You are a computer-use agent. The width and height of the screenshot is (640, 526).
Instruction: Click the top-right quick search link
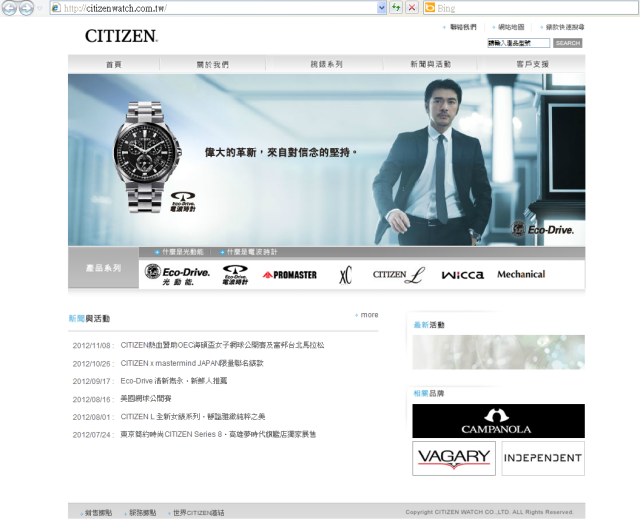[x=565, y=27]
